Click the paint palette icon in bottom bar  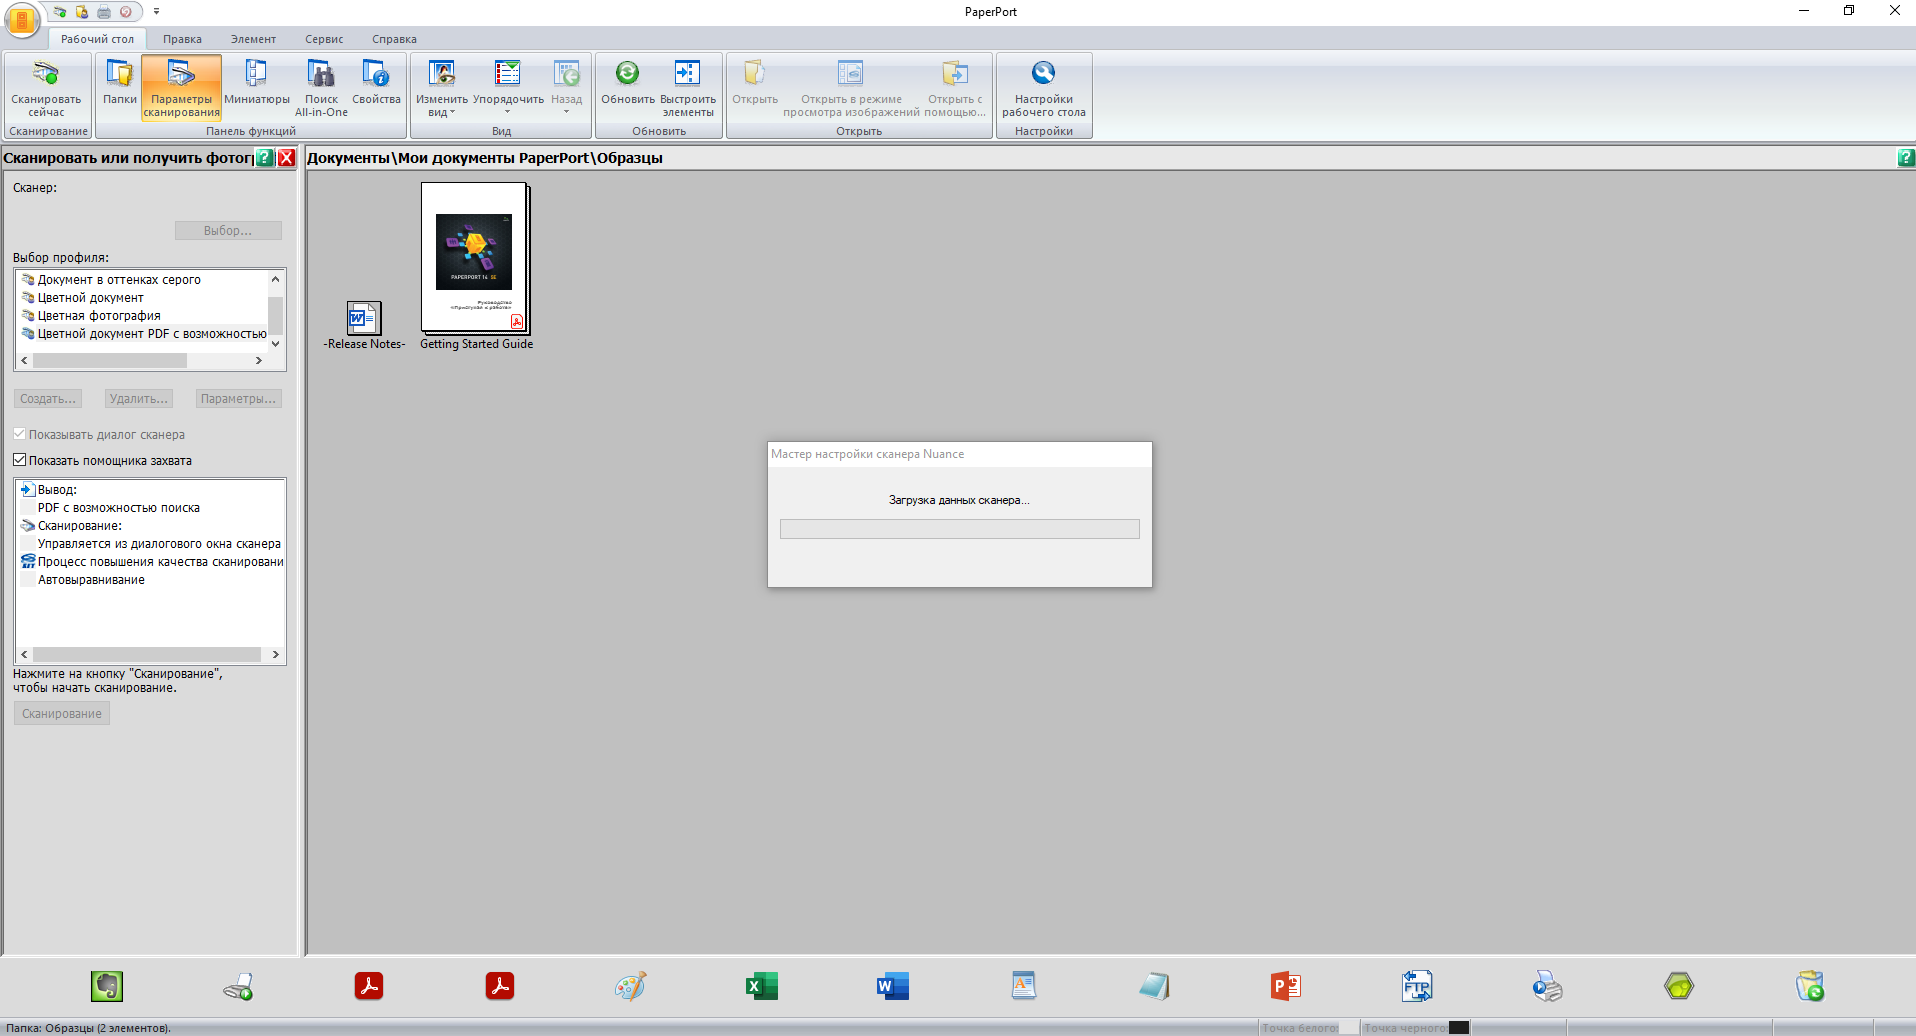click(631, 987)
